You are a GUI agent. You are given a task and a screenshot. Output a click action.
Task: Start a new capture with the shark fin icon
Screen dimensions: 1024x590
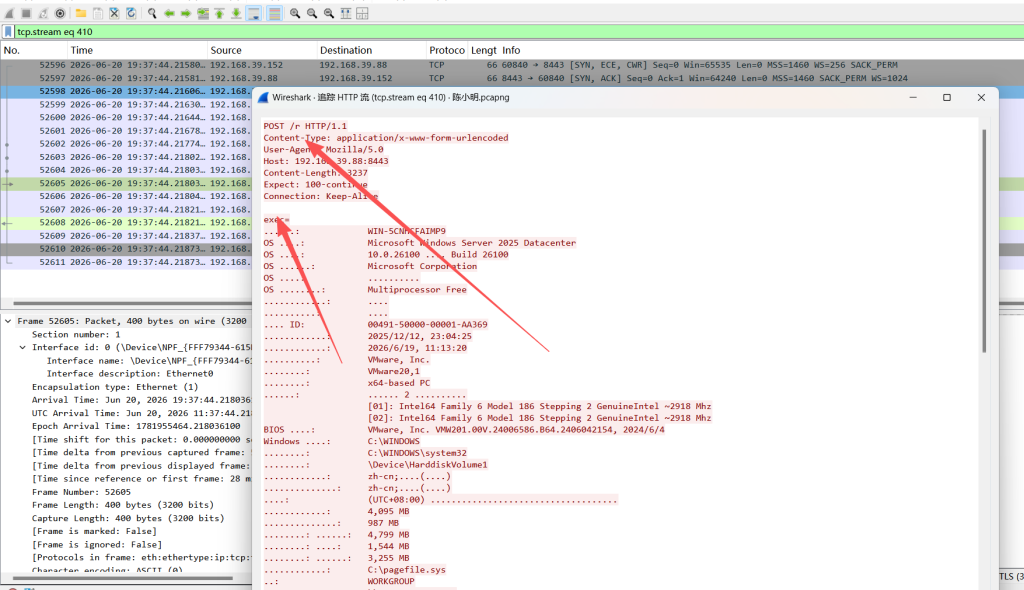pyautogui.click(x=9, y=13)
